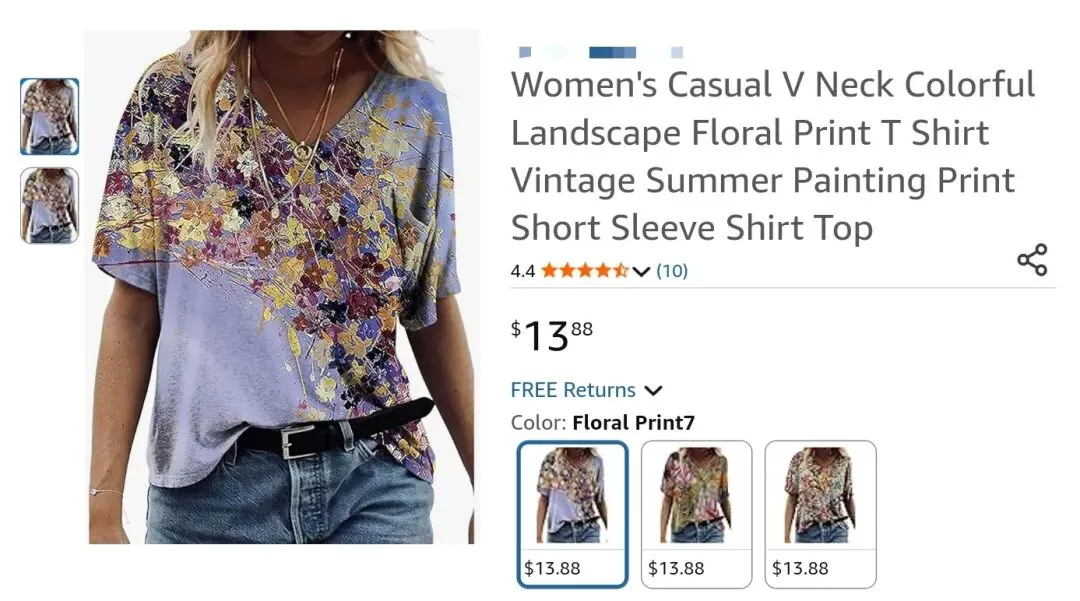Click the share icon beside the rating

click(1032, 260)
